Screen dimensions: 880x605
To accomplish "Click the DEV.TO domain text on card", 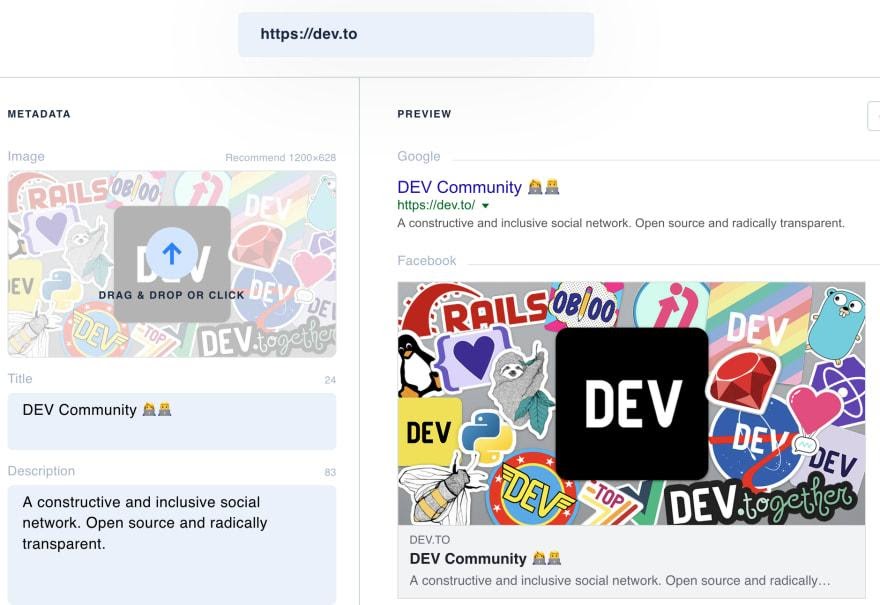I will point(430,540).
